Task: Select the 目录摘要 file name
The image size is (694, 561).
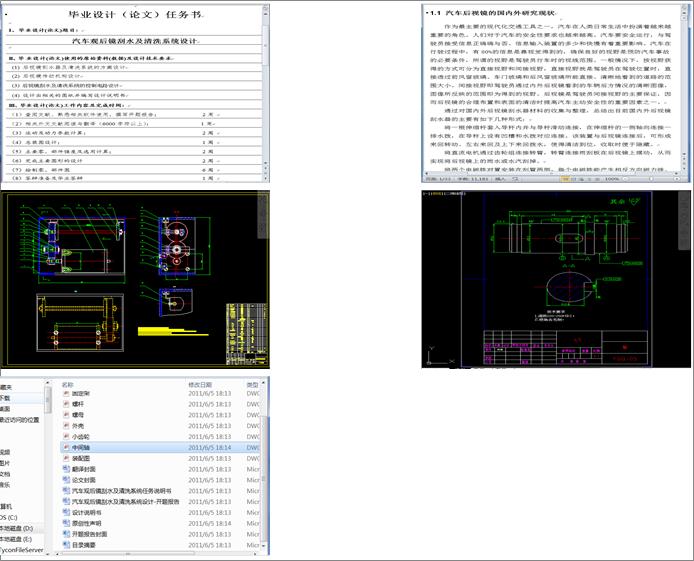Action: 84,545
